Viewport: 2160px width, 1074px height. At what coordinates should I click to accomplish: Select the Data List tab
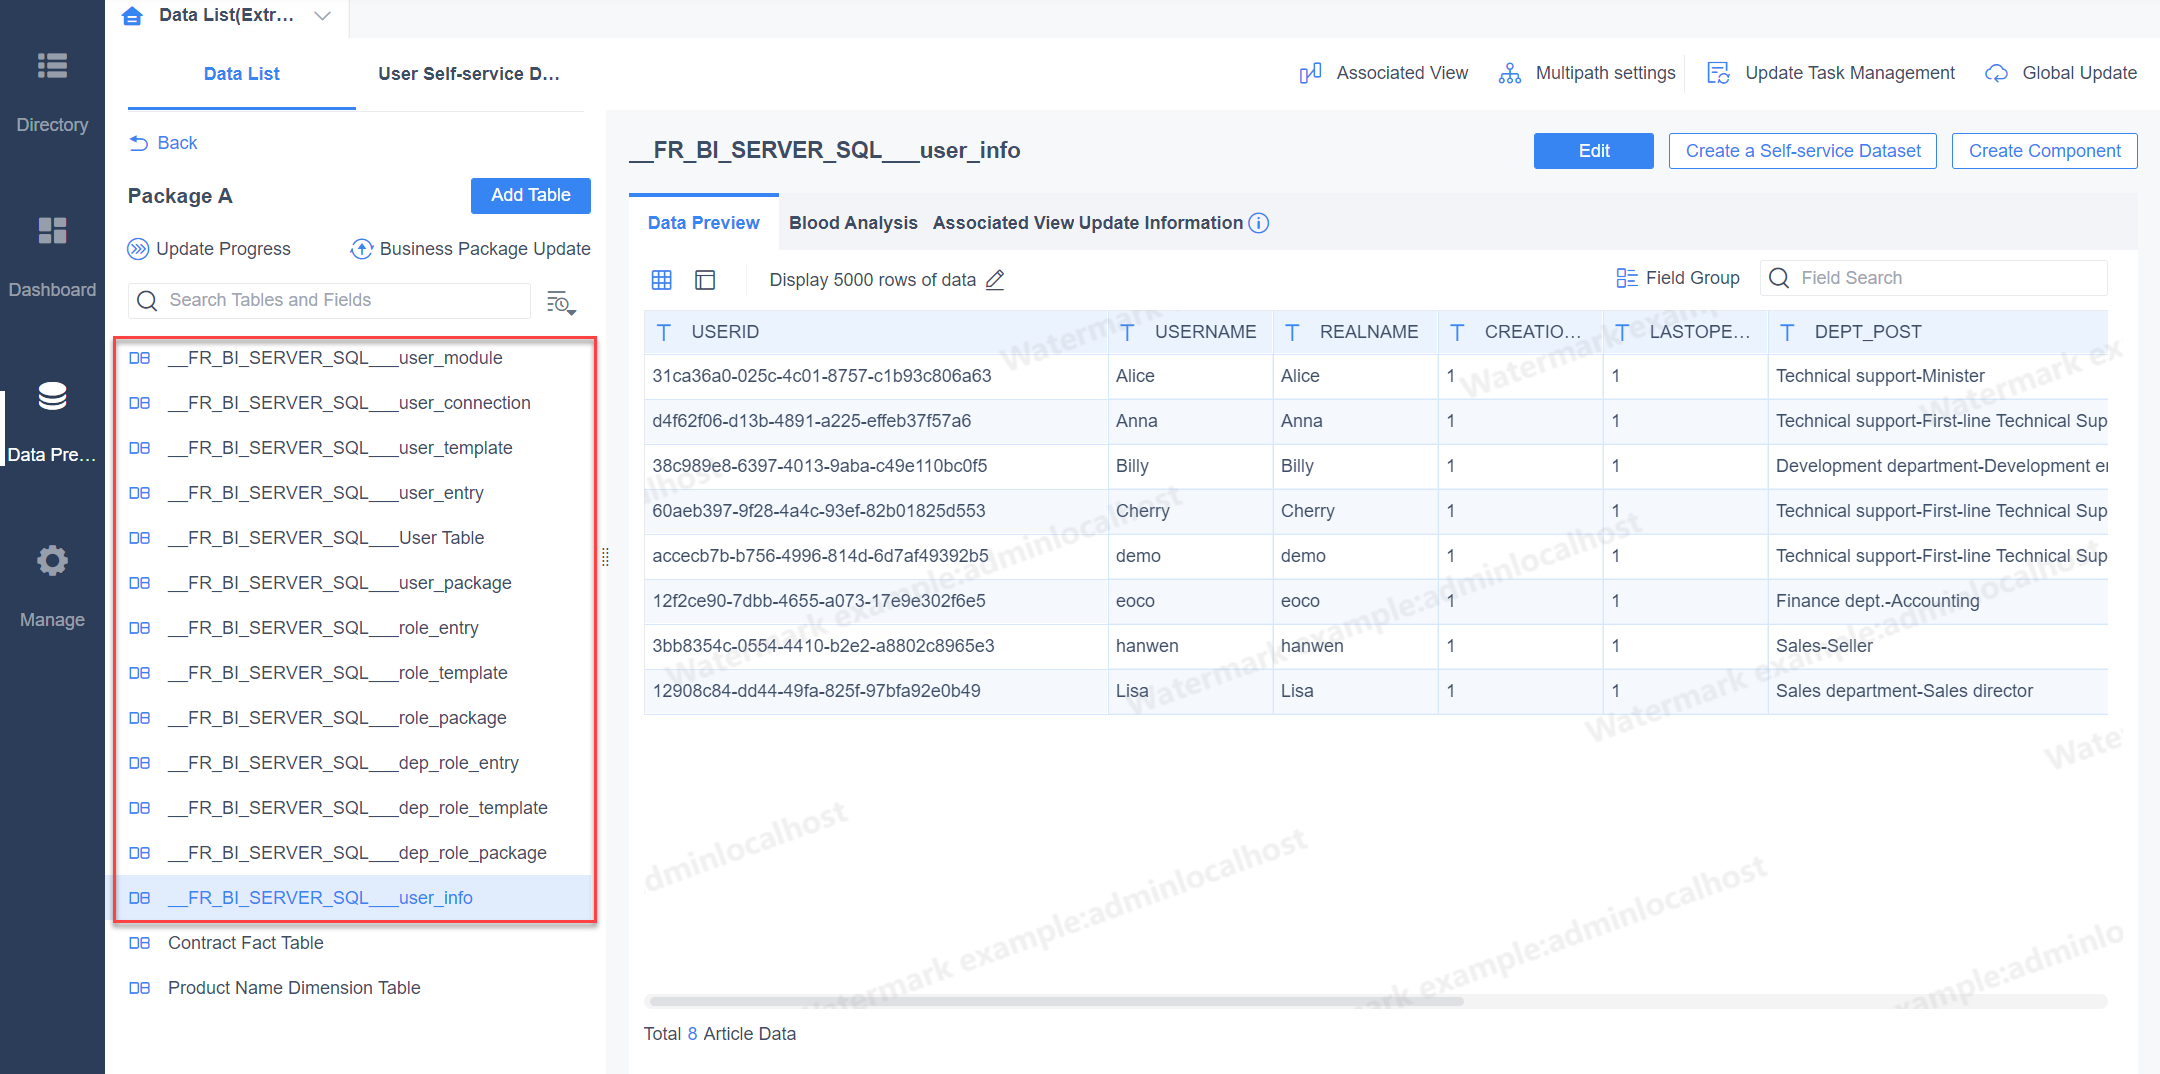[242, 74]
